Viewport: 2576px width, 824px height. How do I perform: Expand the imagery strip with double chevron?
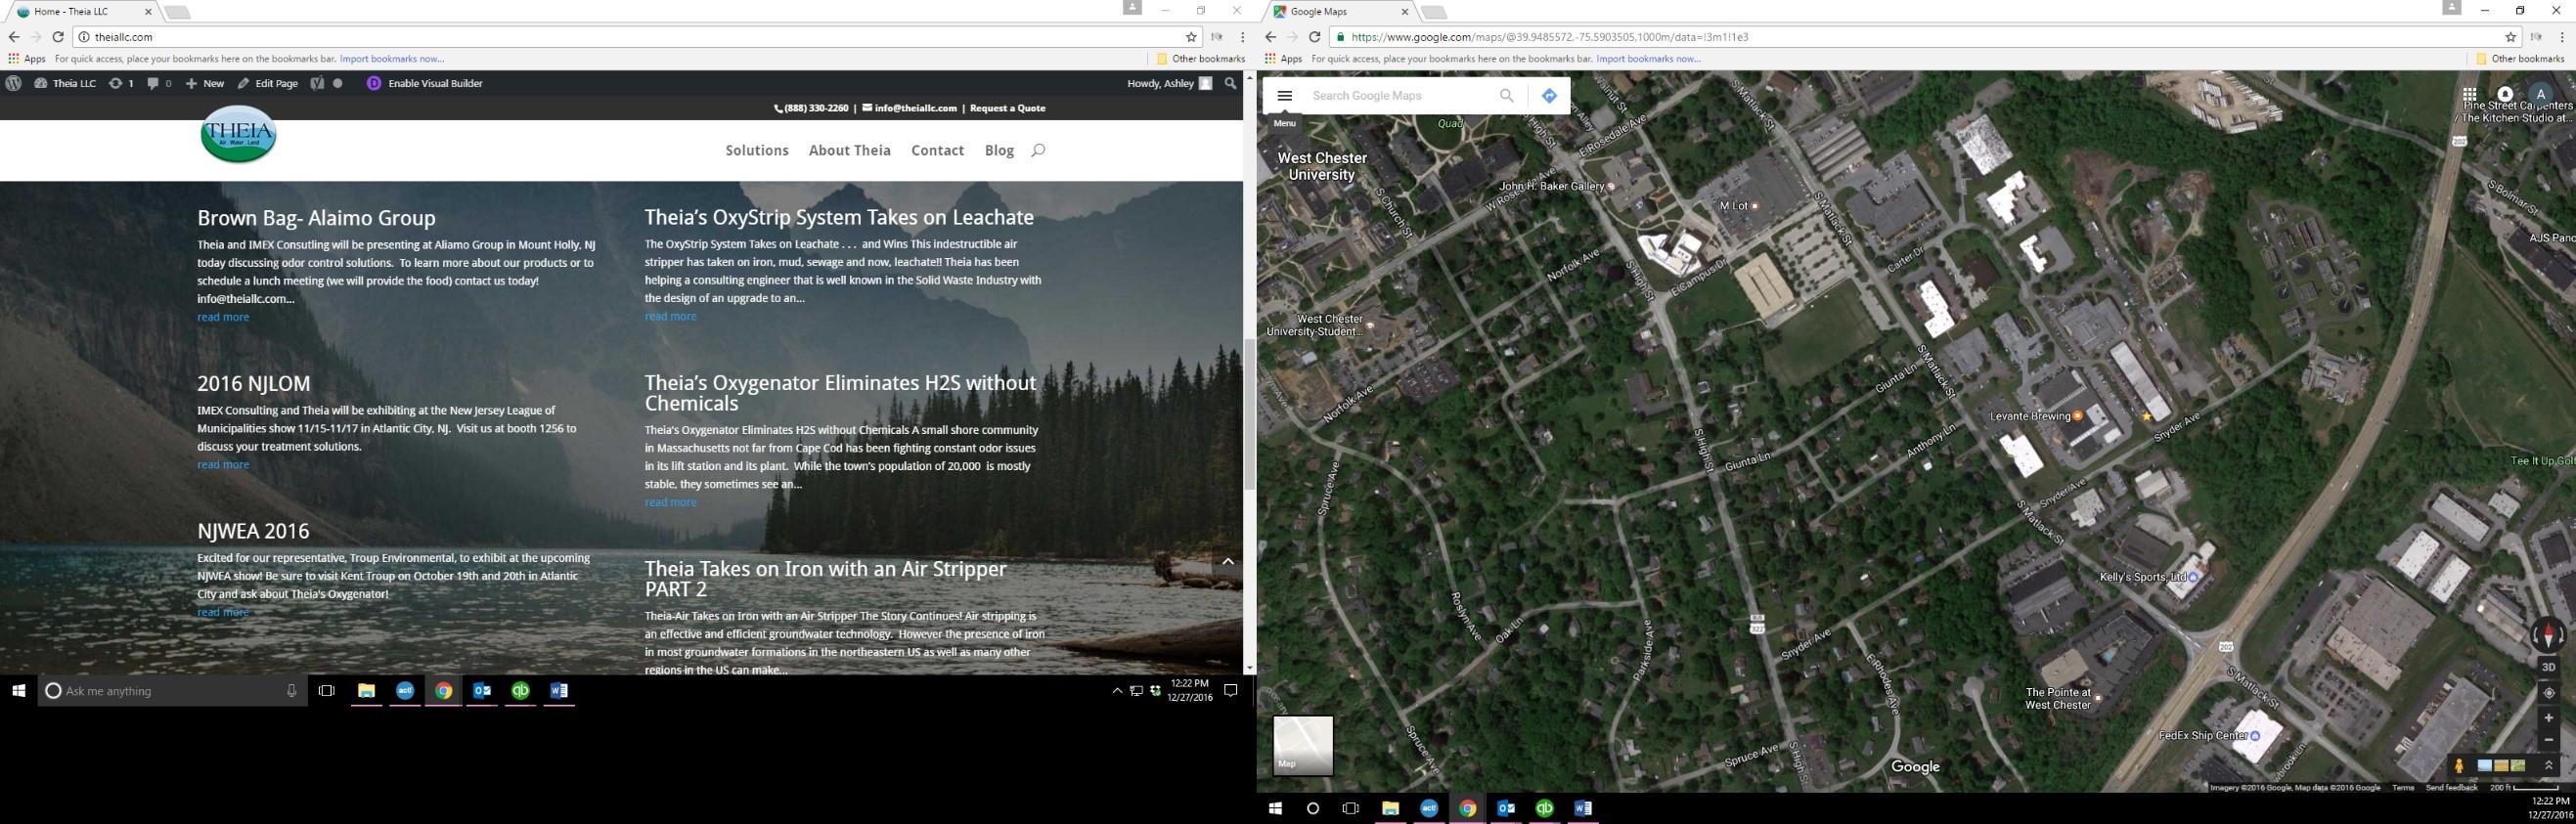[2549, 766]
